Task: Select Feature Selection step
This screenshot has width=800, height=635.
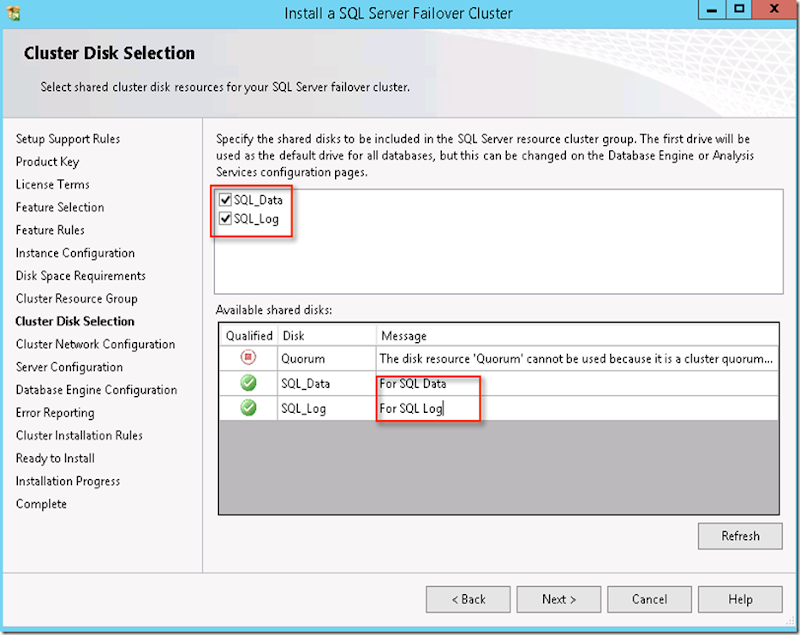Action: click(x=60, y=207)
